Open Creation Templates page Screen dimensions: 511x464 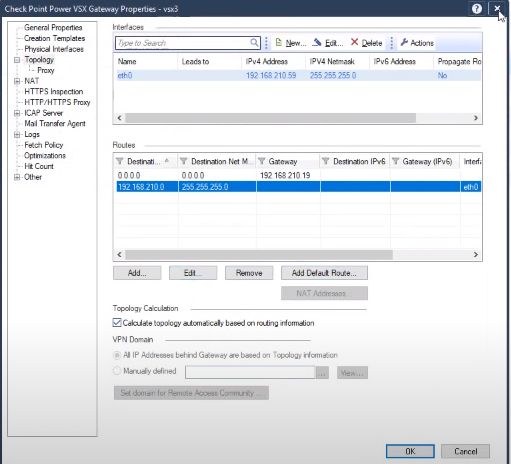[54, 38]
